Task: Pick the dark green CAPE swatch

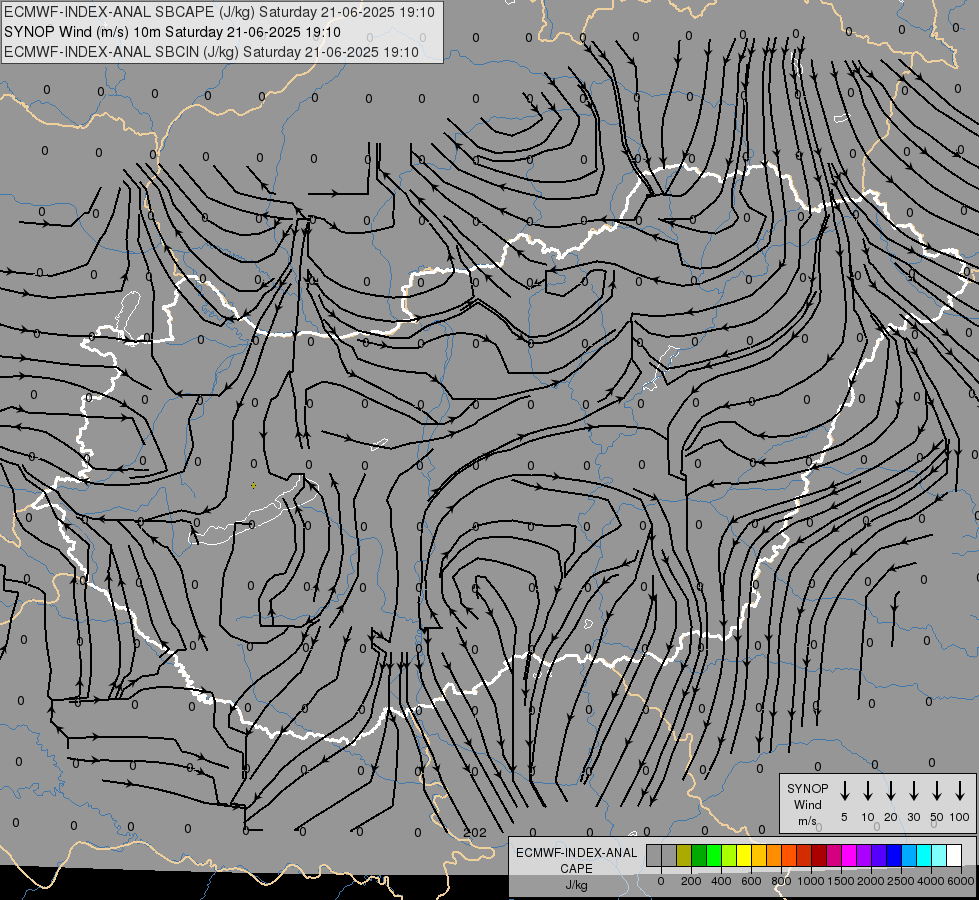Action: pyautogui.click(x=699, y=856)
